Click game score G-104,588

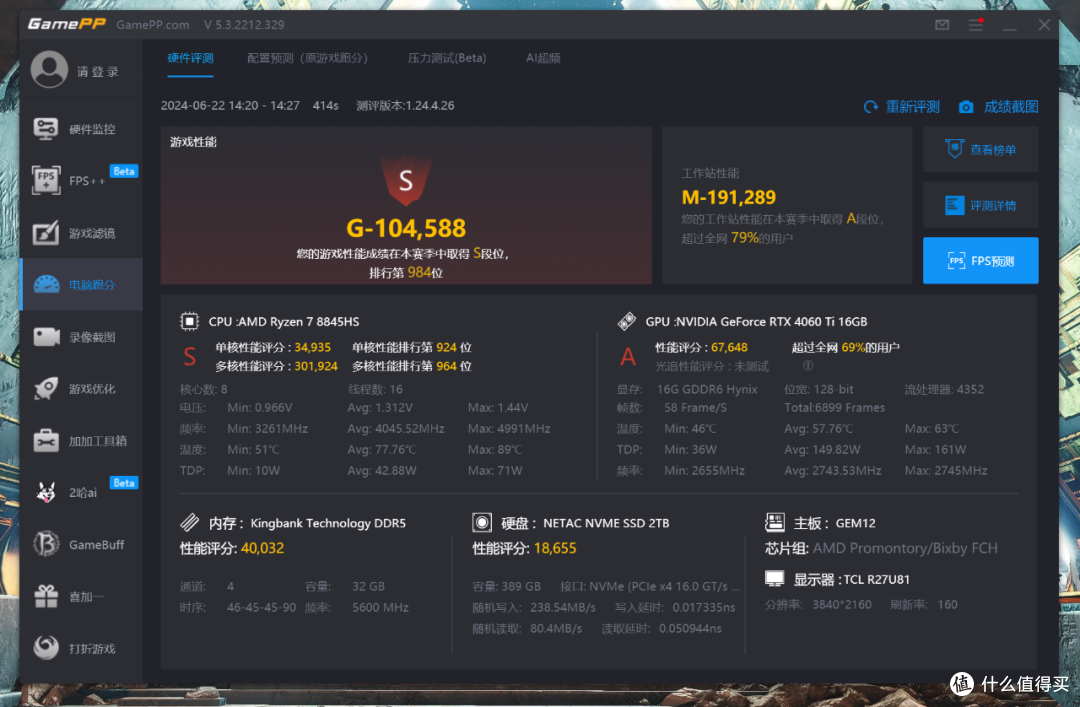point(406,228)
